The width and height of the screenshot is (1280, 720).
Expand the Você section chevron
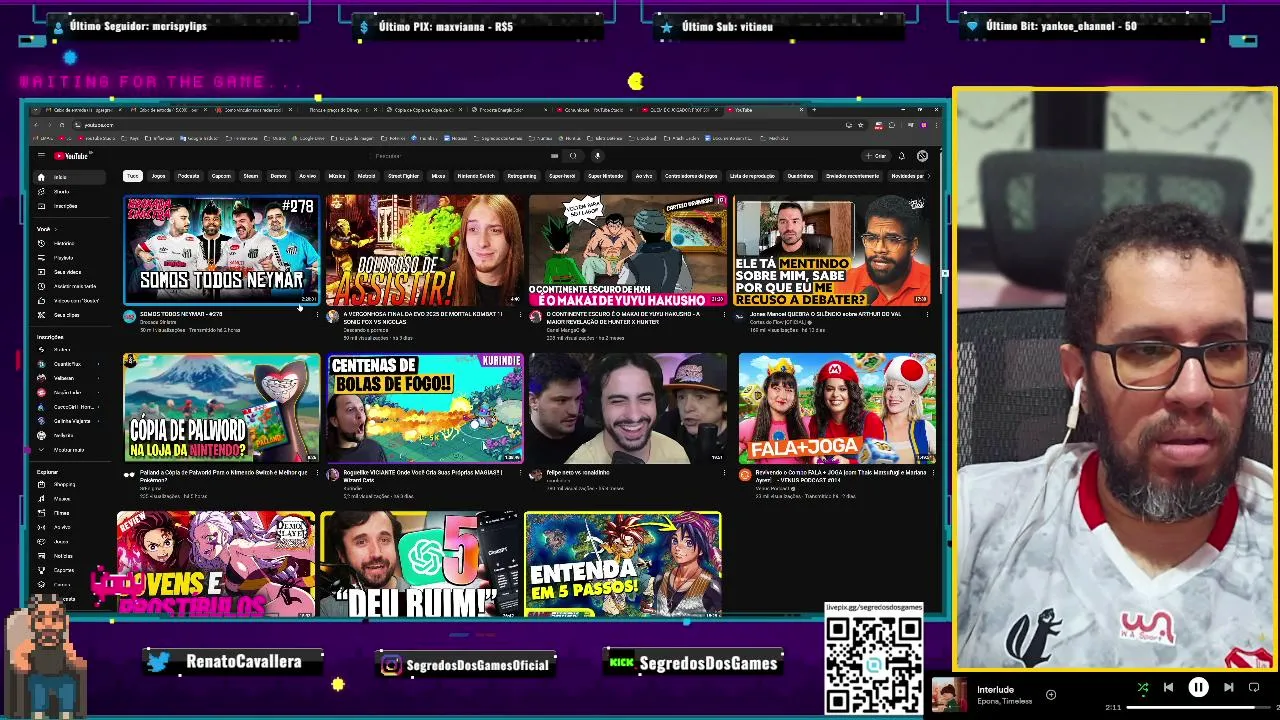tap(56, 229)
